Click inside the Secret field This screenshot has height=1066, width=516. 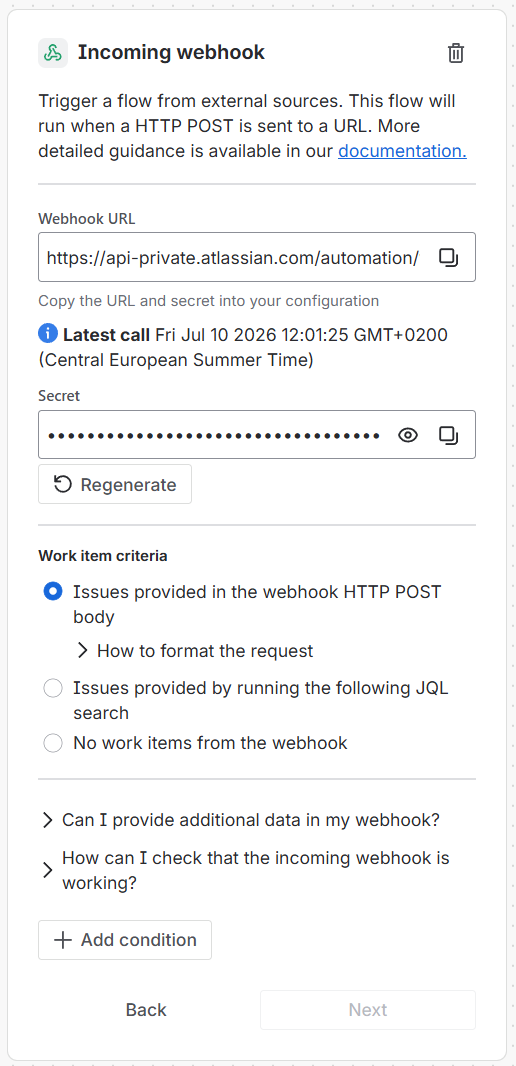point(214,435)
